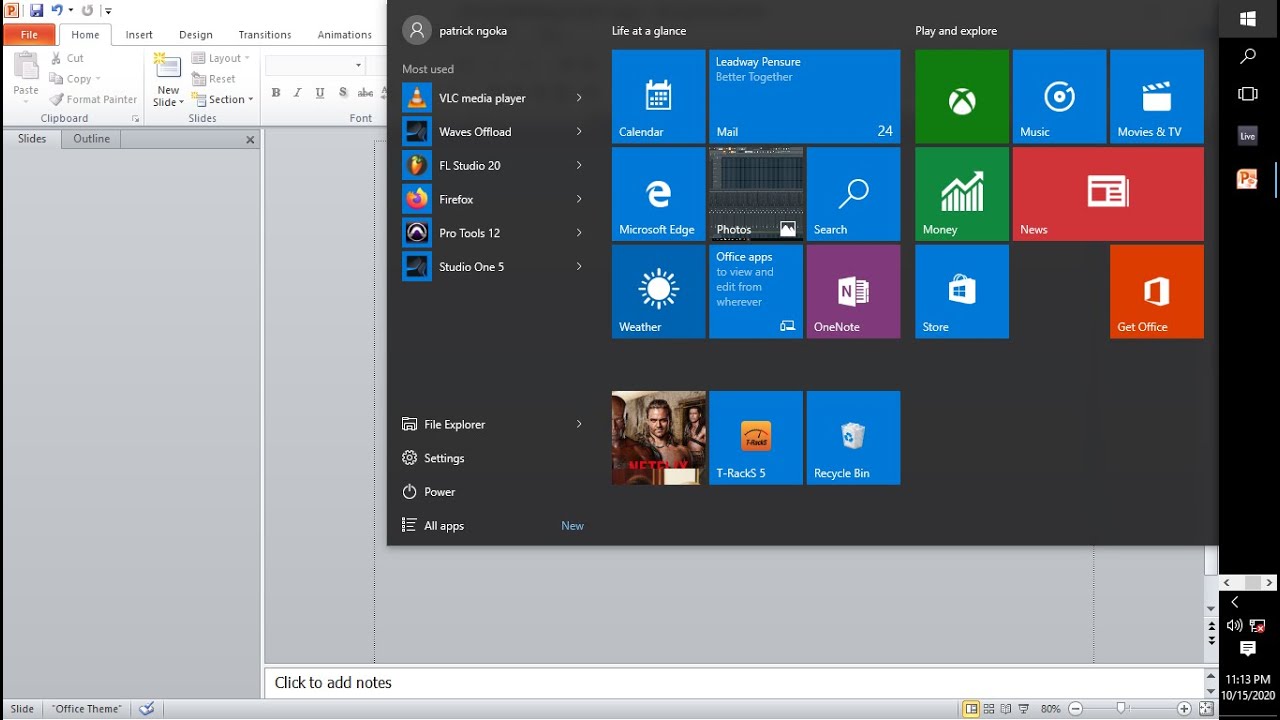
Task: Click in the notes pane text area
Action: 733,683
